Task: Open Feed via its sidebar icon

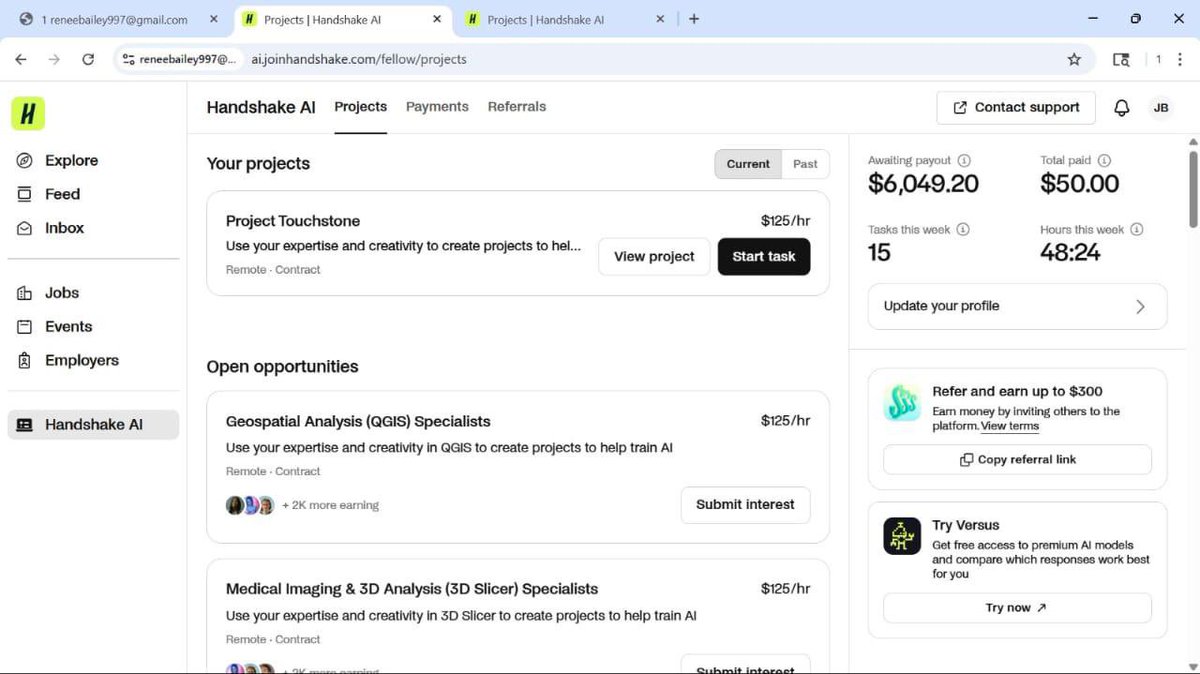Action: tap(25, 194)
